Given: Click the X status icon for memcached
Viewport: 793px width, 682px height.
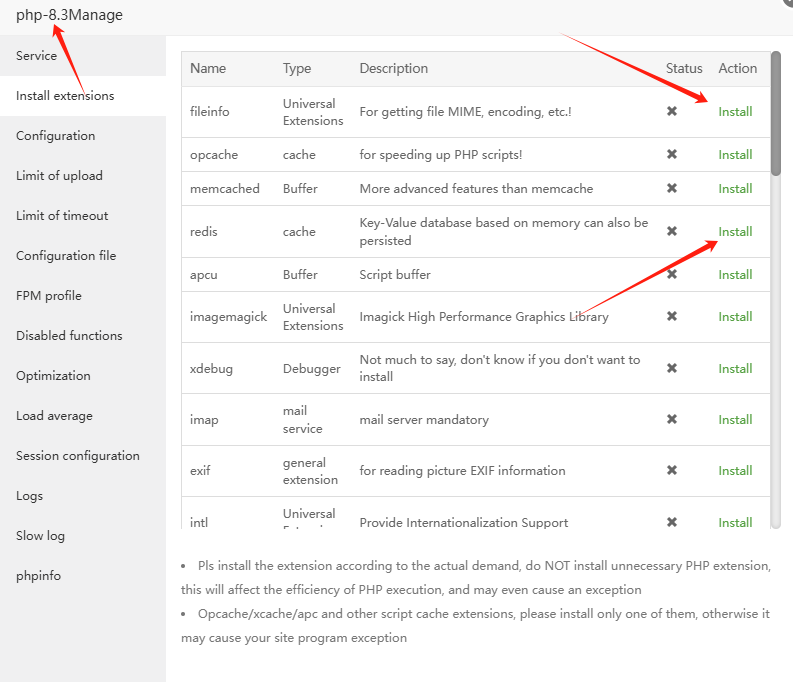Looking at the screenshot, I should point(672,188).
